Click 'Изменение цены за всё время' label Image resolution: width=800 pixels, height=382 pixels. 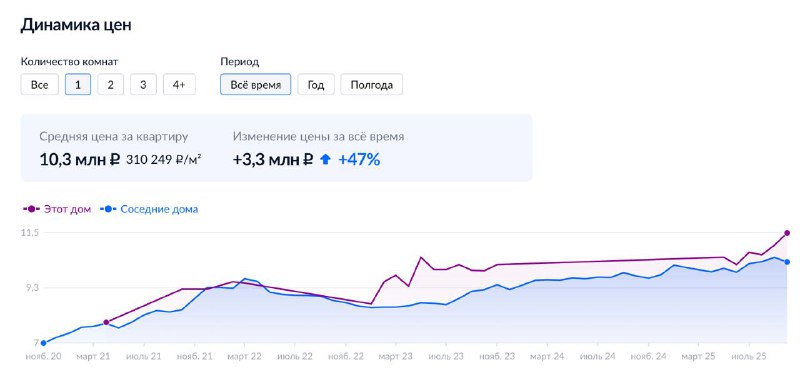[x=319, y=137]
